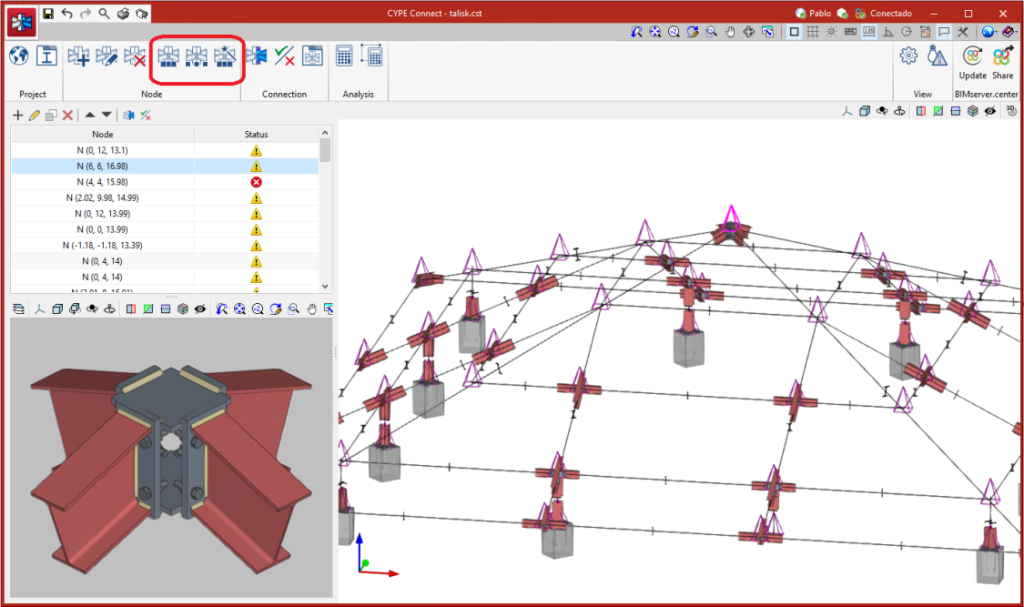Add a new item with plus icon
The image size is (1024, 607).
point(17,115)
